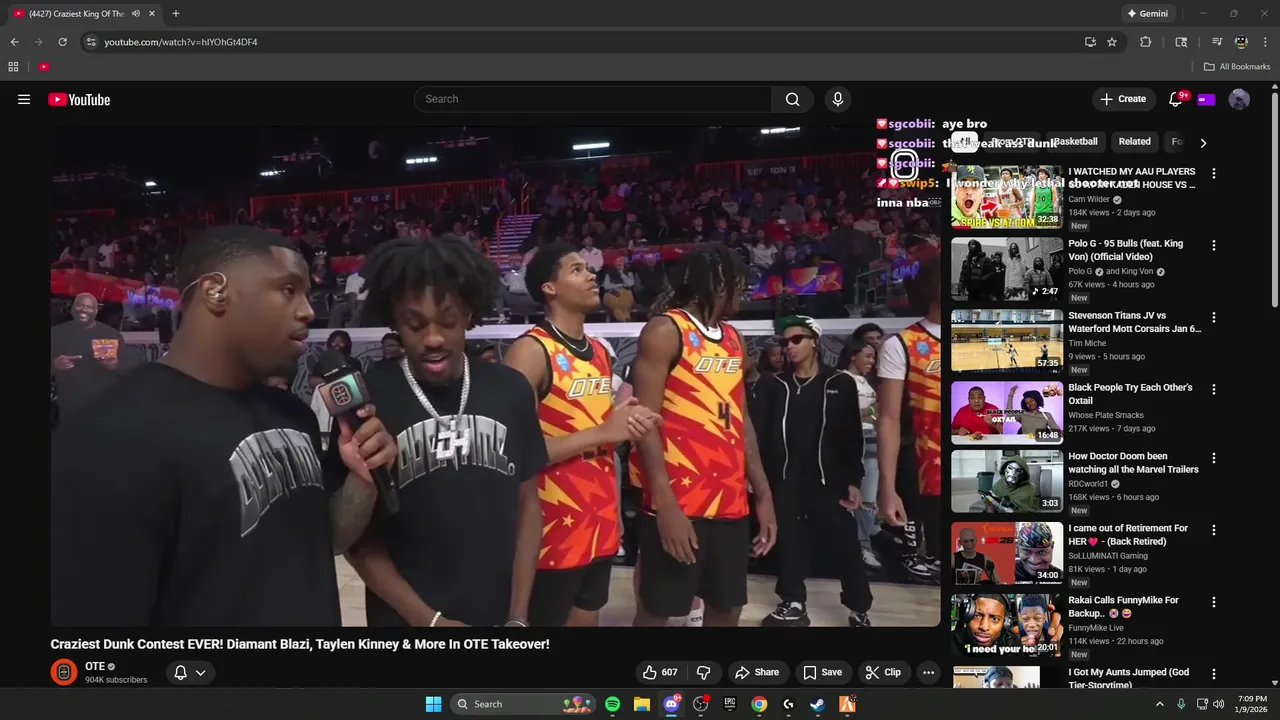Open Chrome media controls icon
Screen dimensions: 1280x720
[1217, 42]
